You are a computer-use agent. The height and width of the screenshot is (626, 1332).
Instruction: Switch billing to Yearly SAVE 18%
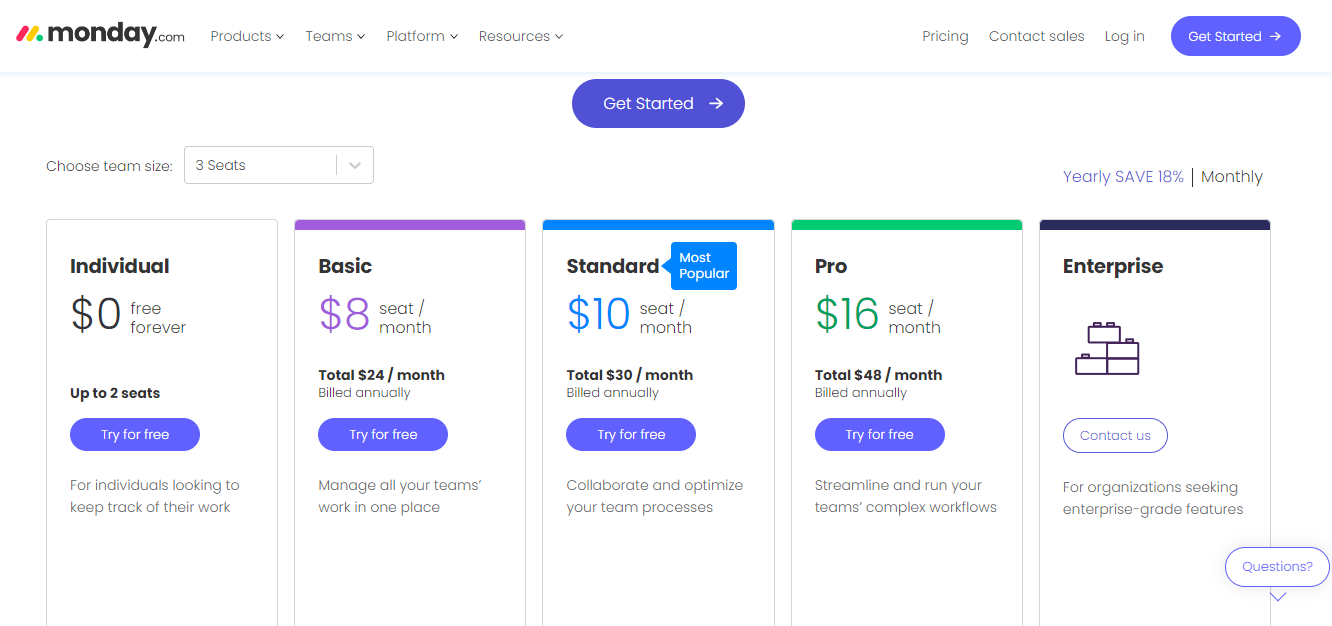(x=1122, y=177)
